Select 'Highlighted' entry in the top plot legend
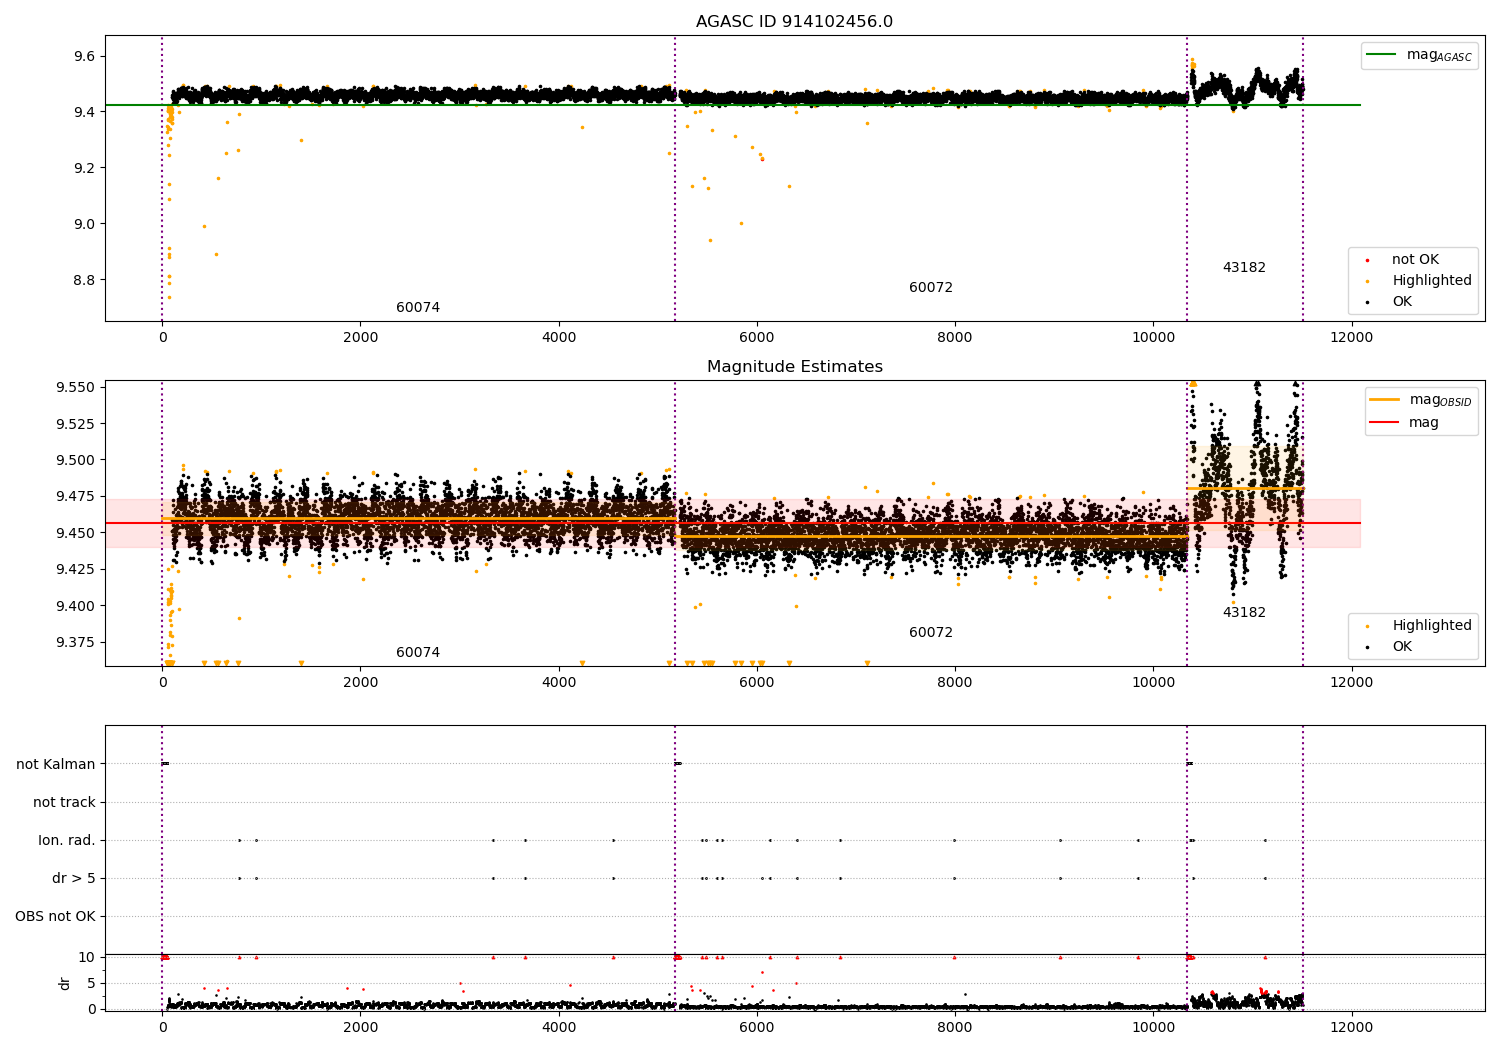Screen dimensions: 1500x1050 tap(1432, 281)
